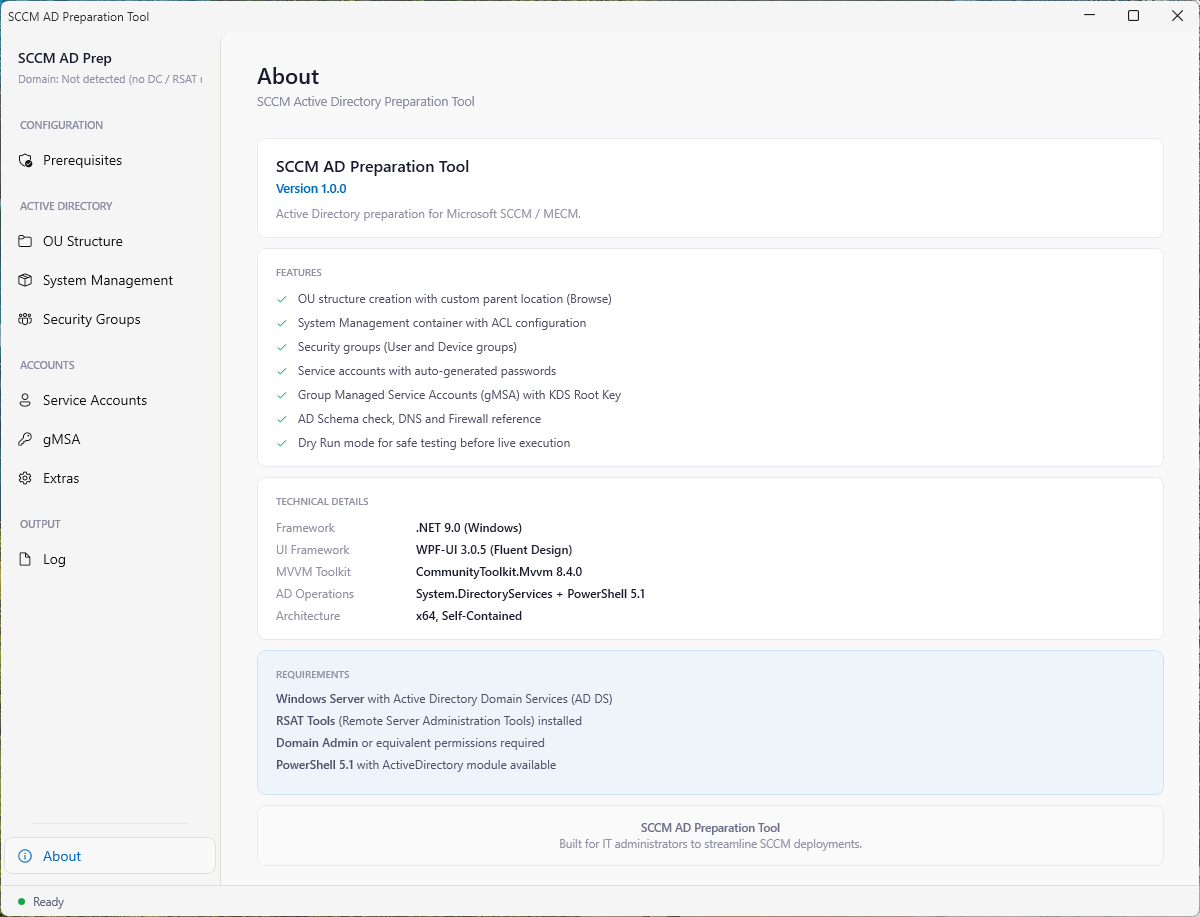Click PowerShell 5.1 requirement line
The width and height of the screenshot is (1200, 917).
point(416,765)
